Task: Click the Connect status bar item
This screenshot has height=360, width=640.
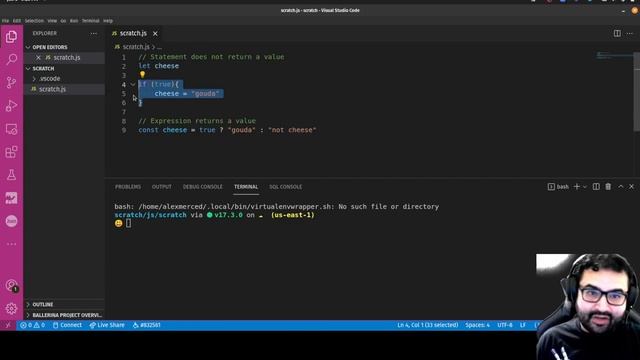Action: pyautogui.click(x=67, y=325)
